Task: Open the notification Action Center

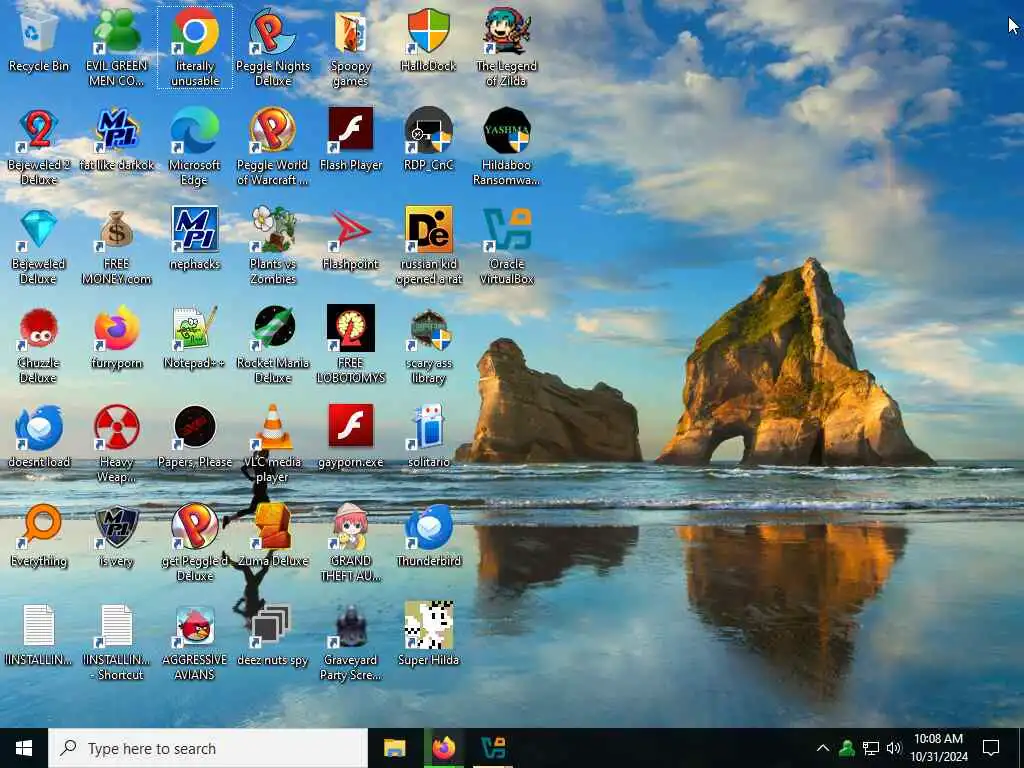Action: [x=991, y=748]
